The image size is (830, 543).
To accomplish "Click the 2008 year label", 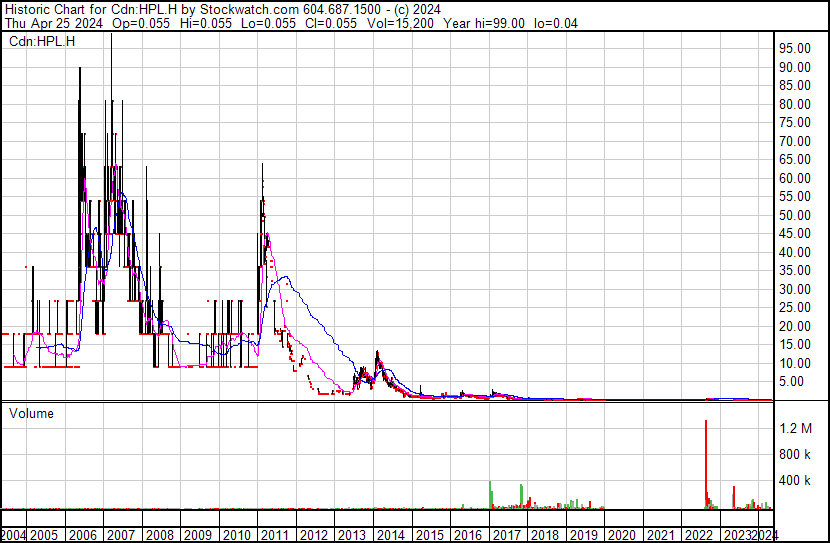I will coord(159,535).
